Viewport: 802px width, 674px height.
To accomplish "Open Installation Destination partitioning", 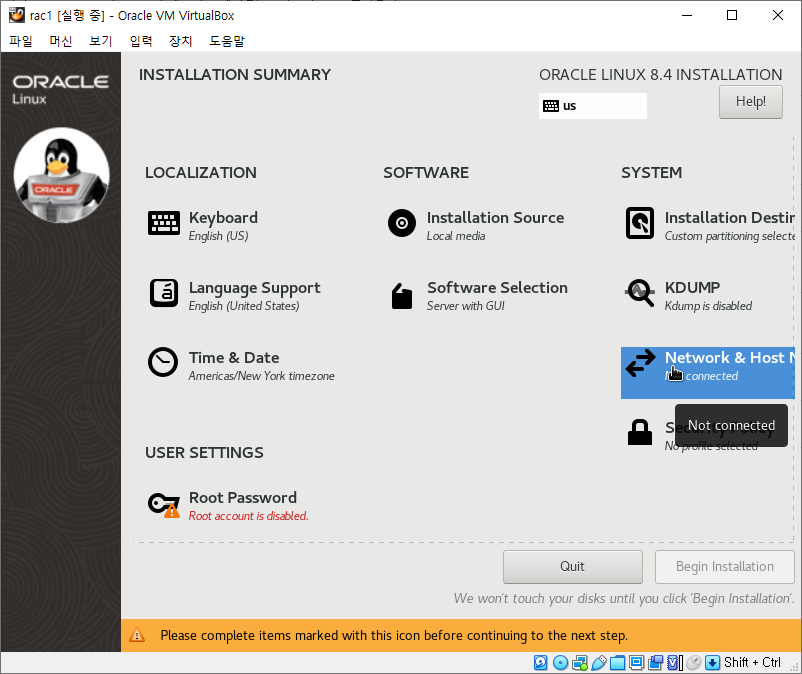I will pos(709,226).
